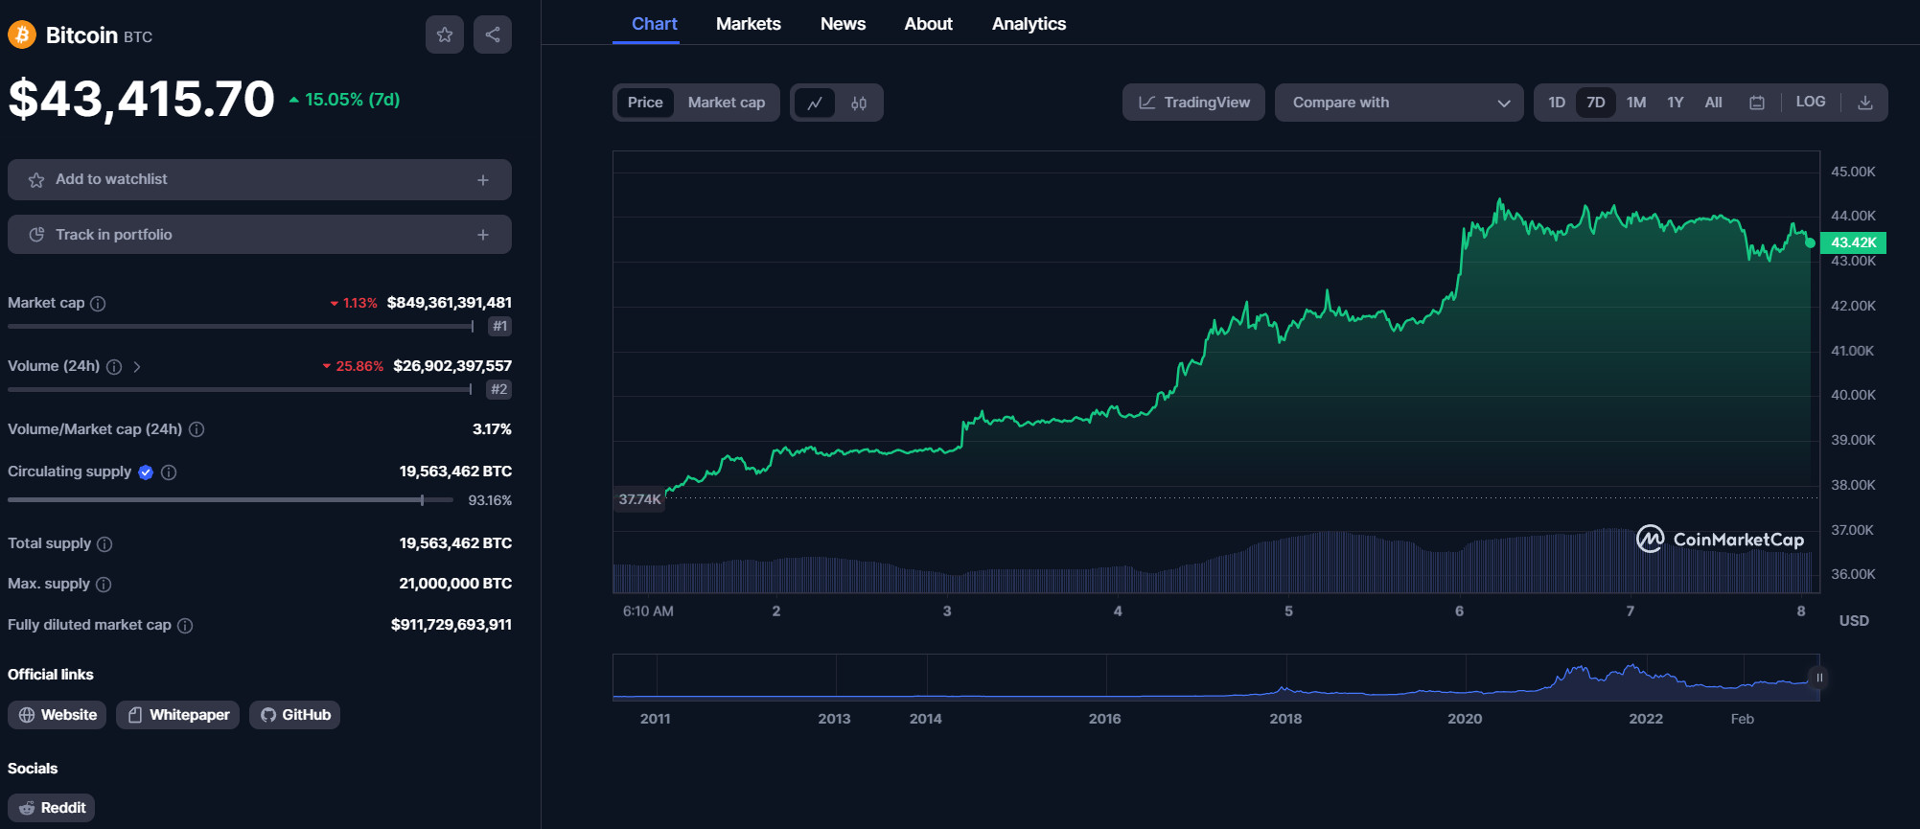Set chart range to 1D
Screen dimensions: 1920x829
point(1557,102)
